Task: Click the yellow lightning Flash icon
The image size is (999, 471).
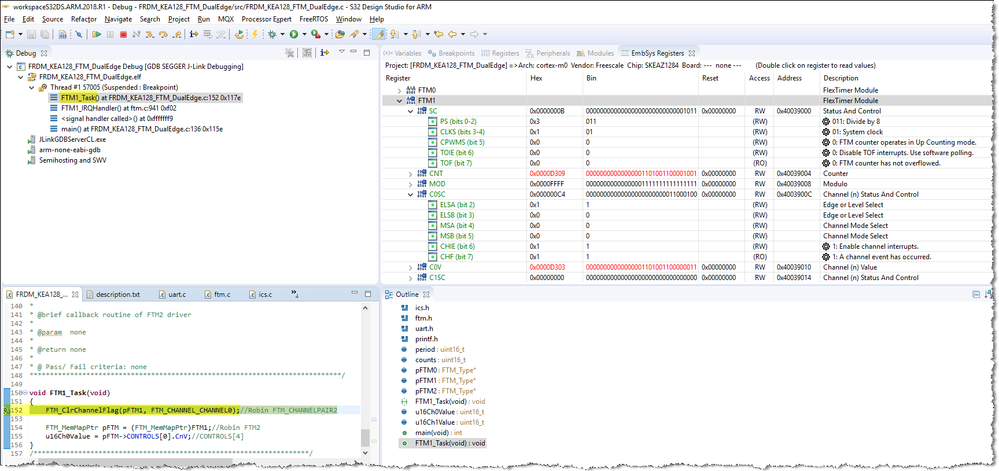Action: coord(254,34)
